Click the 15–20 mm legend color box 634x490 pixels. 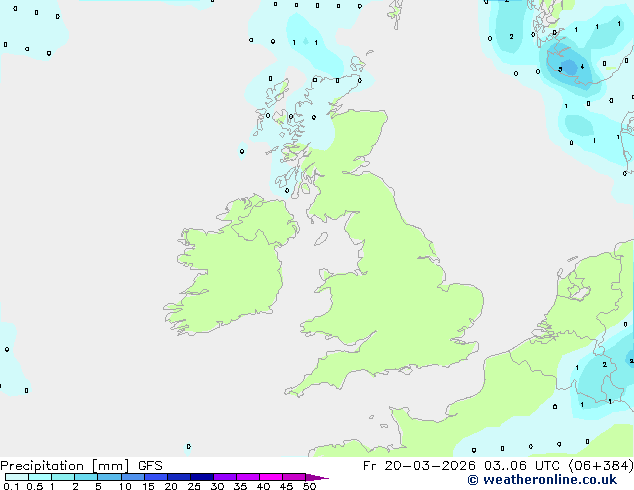(x=156, y=477)
